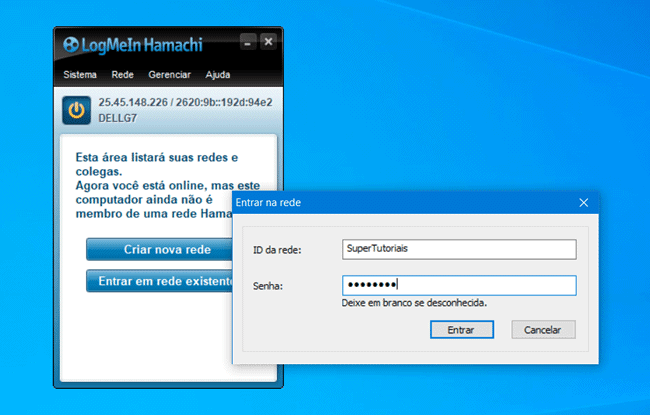This screenshot has height=415, width=650.
Task: Click the Deixe em branco hint text
Action: 420,302
